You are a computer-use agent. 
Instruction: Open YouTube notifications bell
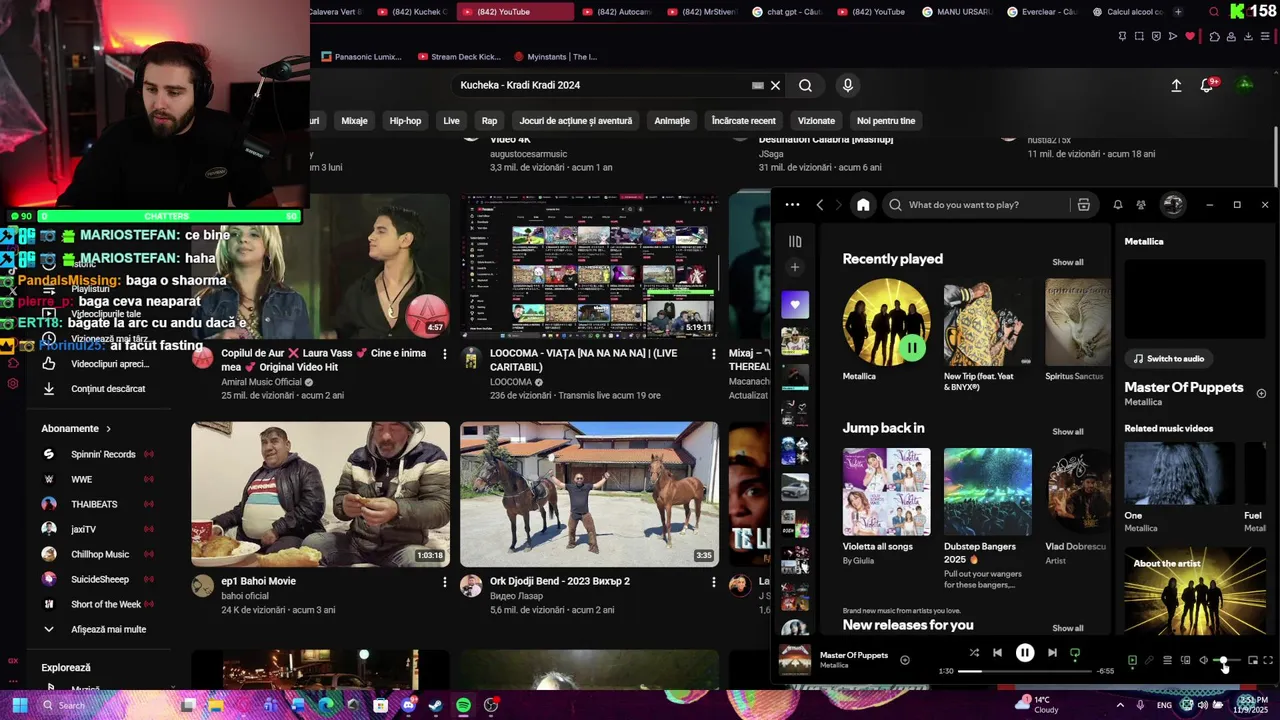1207,86
